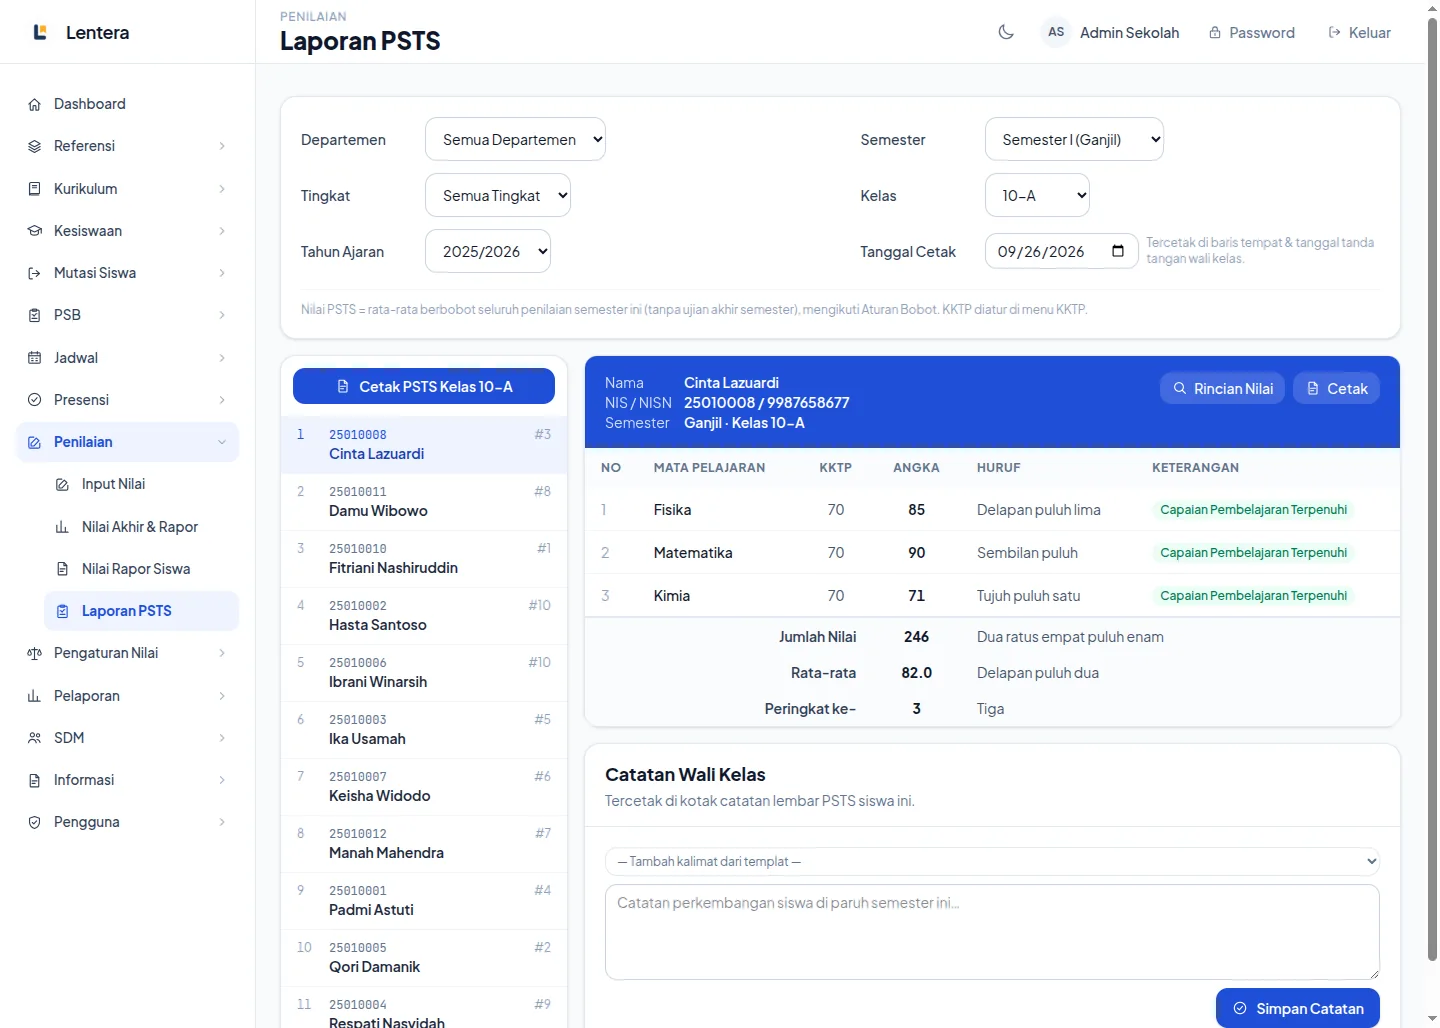
Task: Click the Presensi check-circle icon
Action: coord(34,400)
